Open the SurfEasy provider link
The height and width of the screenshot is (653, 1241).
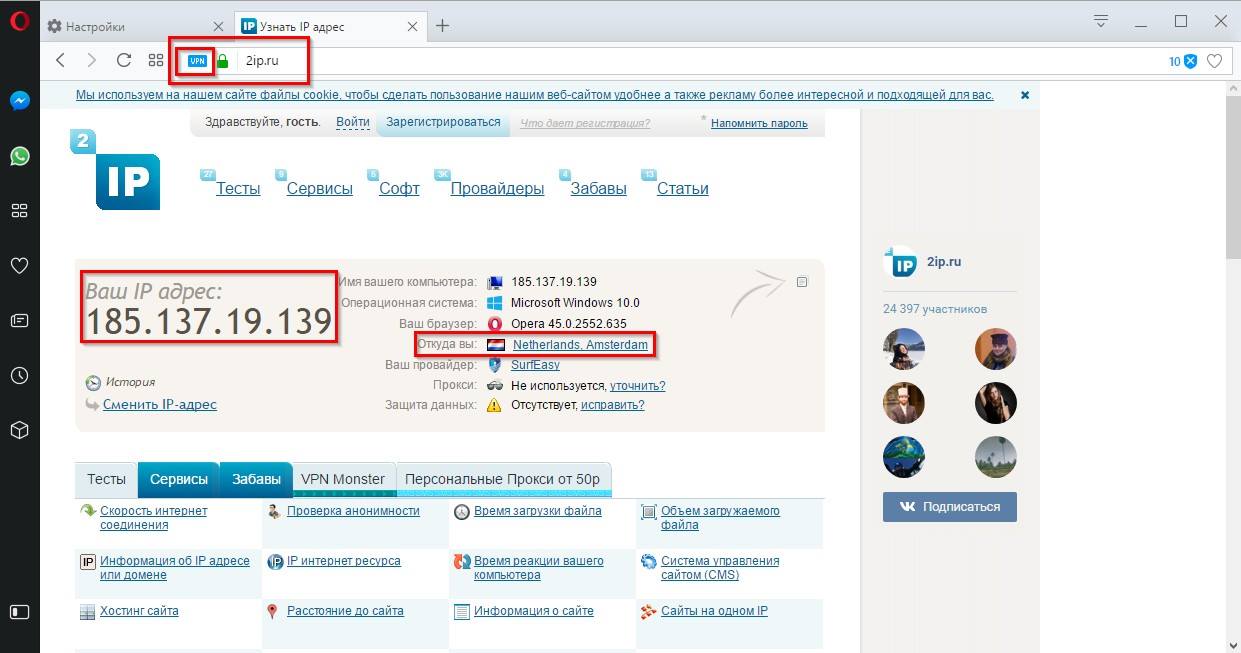535,365
